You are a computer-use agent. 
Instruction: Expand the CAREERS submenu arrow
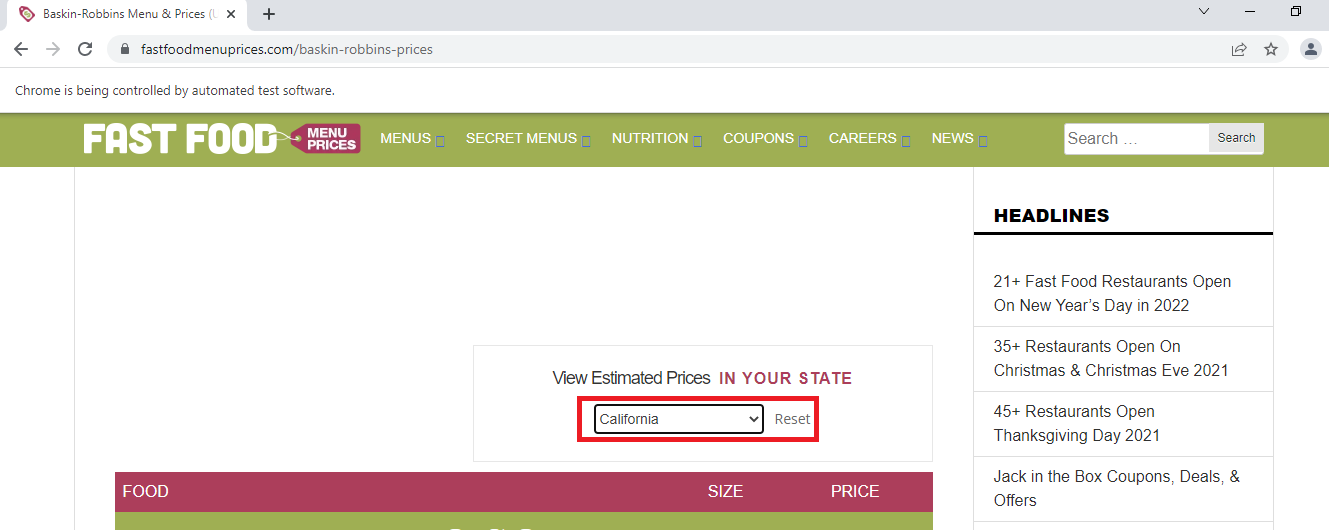click(x=906, y=141)
